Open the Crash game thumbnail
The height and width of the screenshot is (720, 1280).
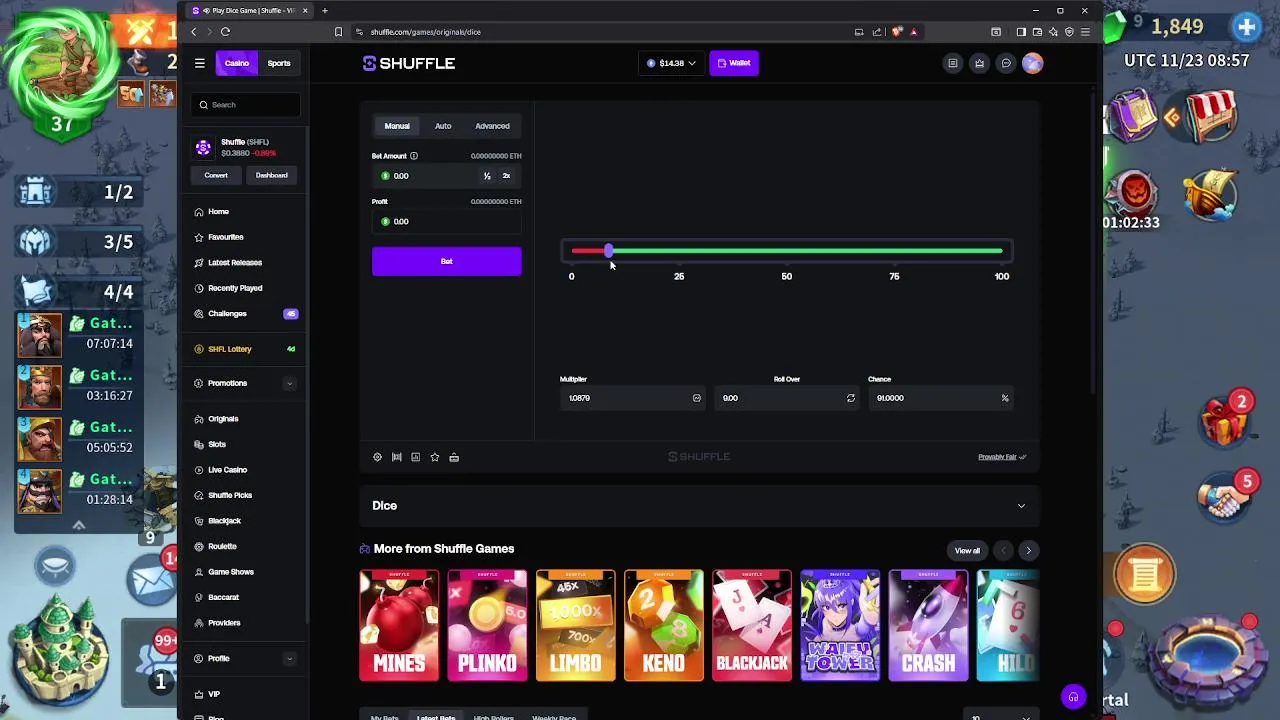coord(928,625)
